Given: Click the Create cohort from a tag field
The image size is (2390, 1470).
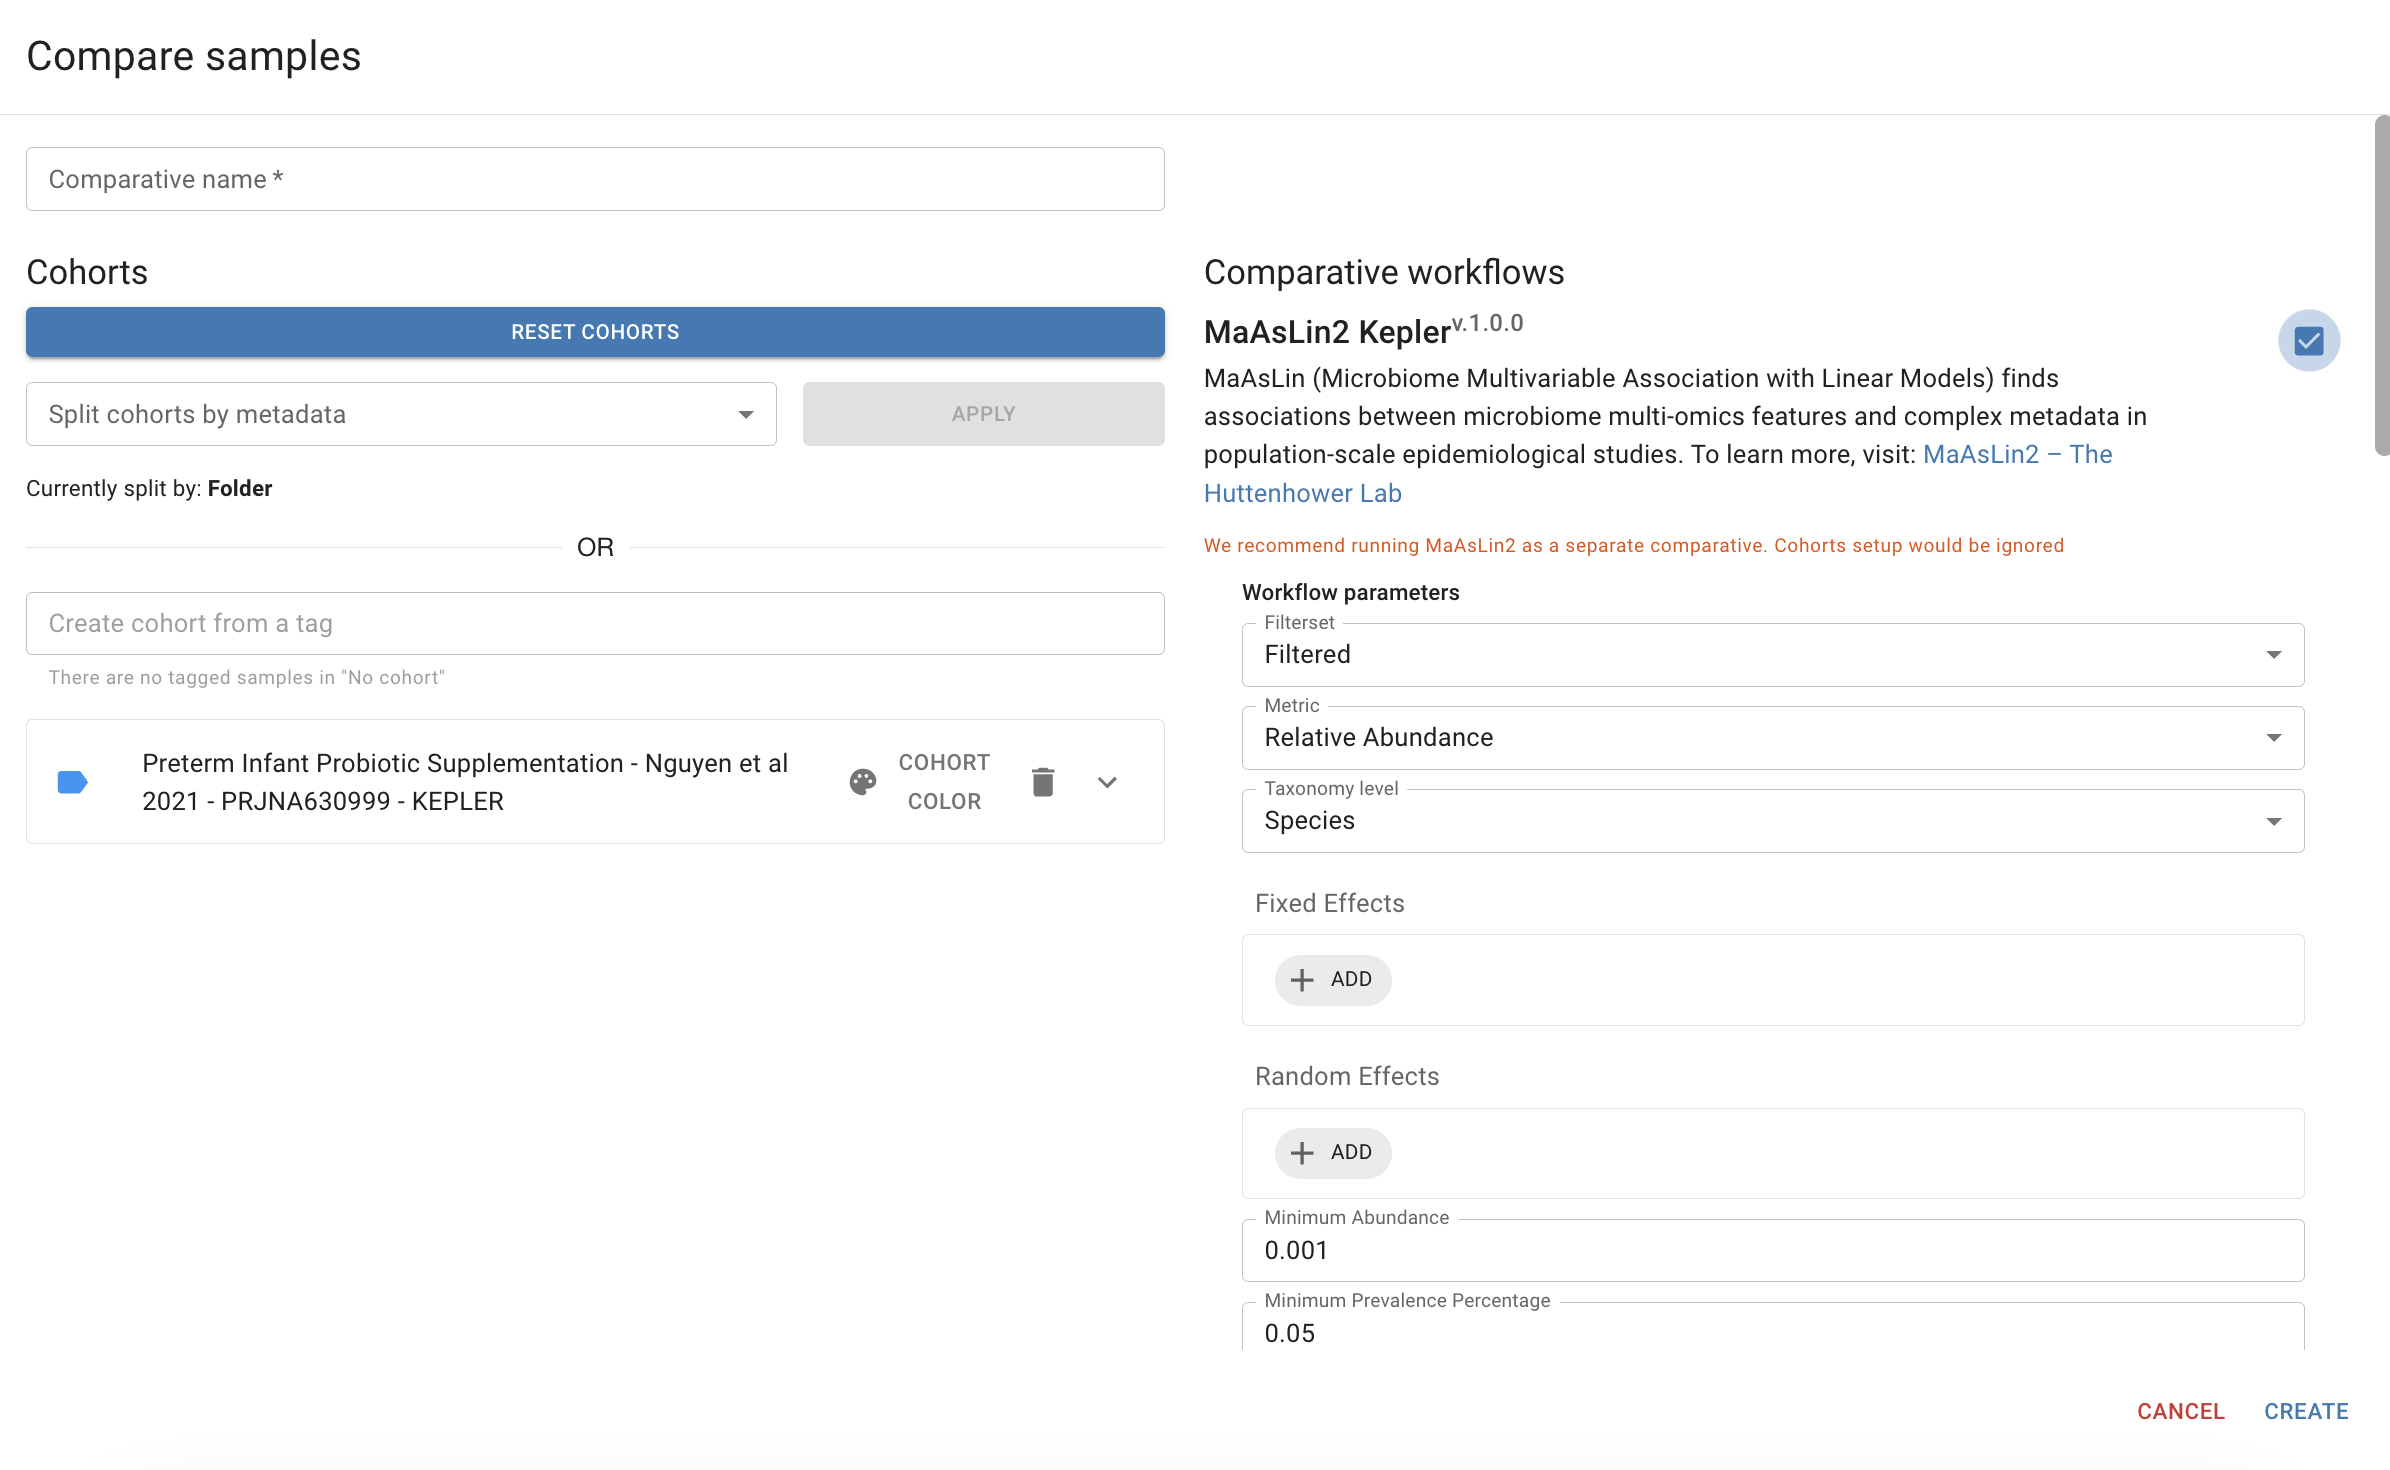Looking at the screenshot, I should pos(595,624).
